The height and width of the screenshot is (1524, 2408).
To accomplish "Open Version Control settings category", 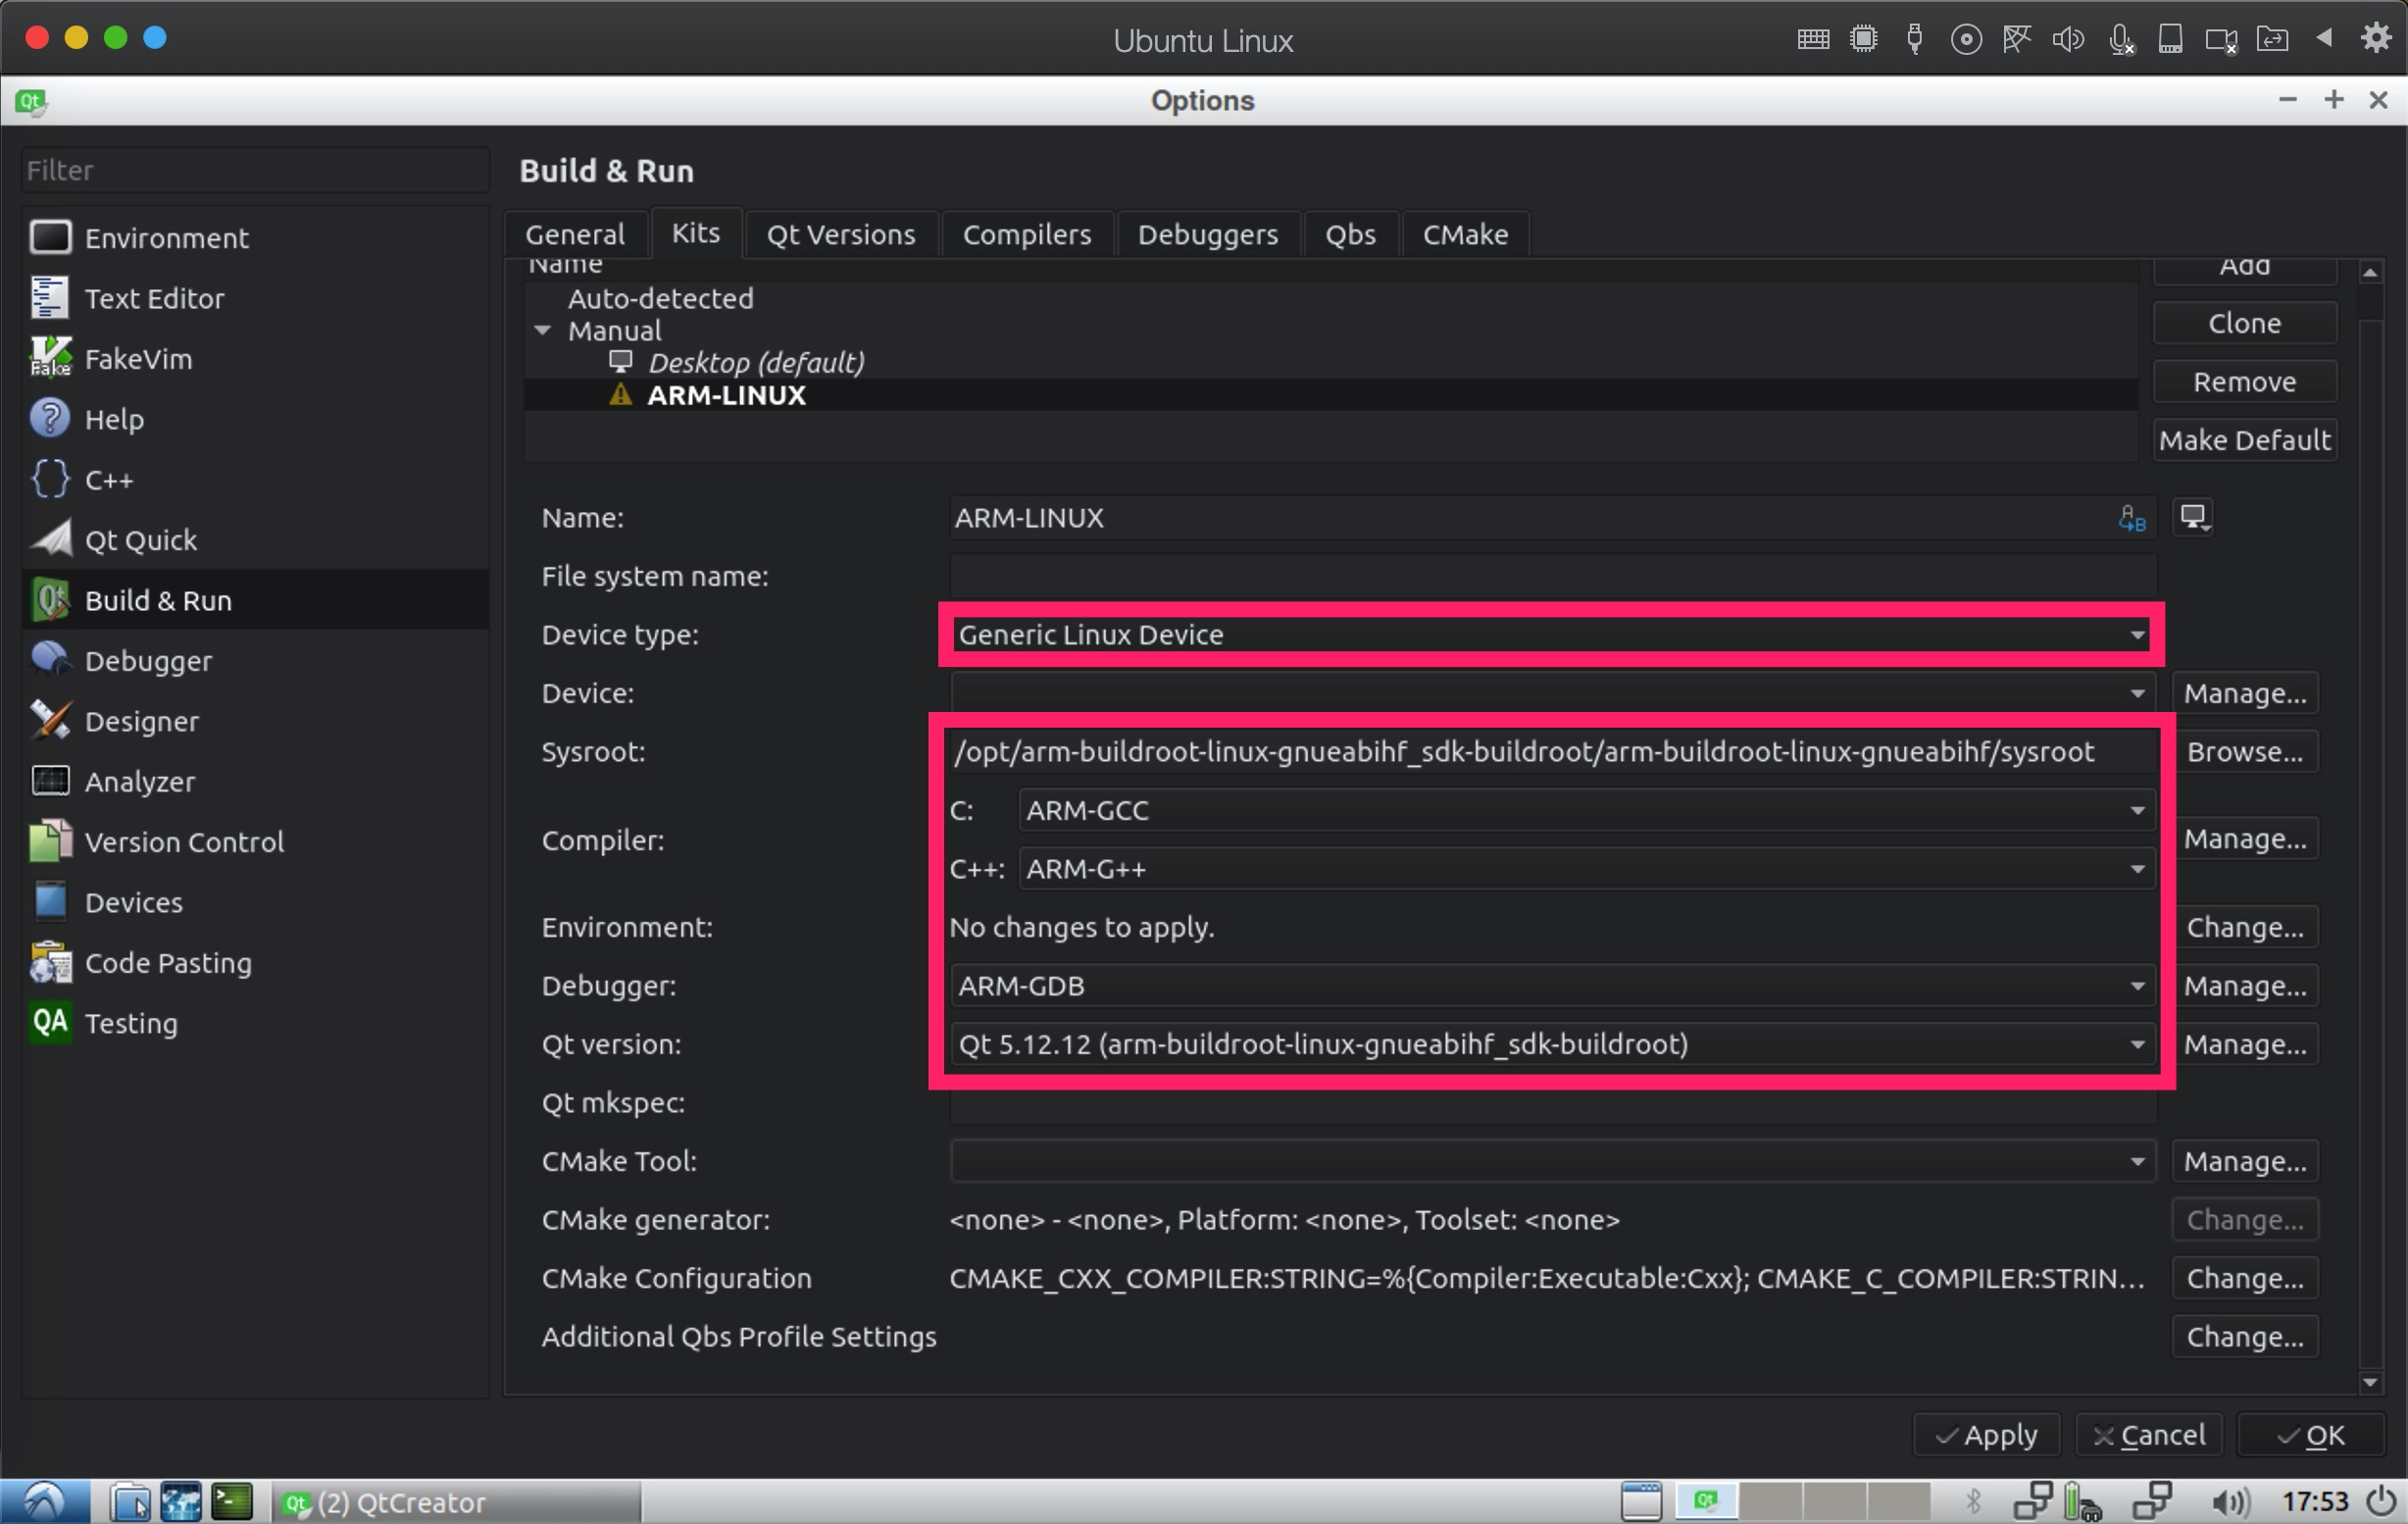I will (x=255, y=842).
